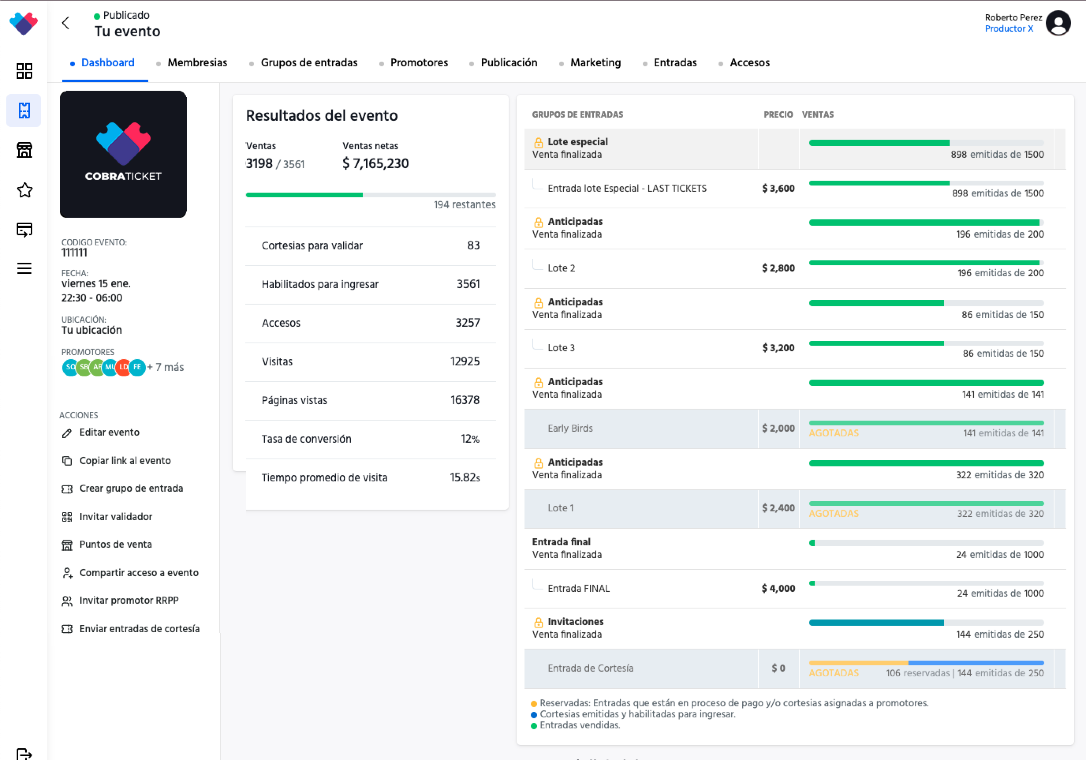Image resolution: width=1086 pixels, height=760 pixels.
Task: Click the Cobraticket logo in sidebar
Action: [x=24, y=24]
